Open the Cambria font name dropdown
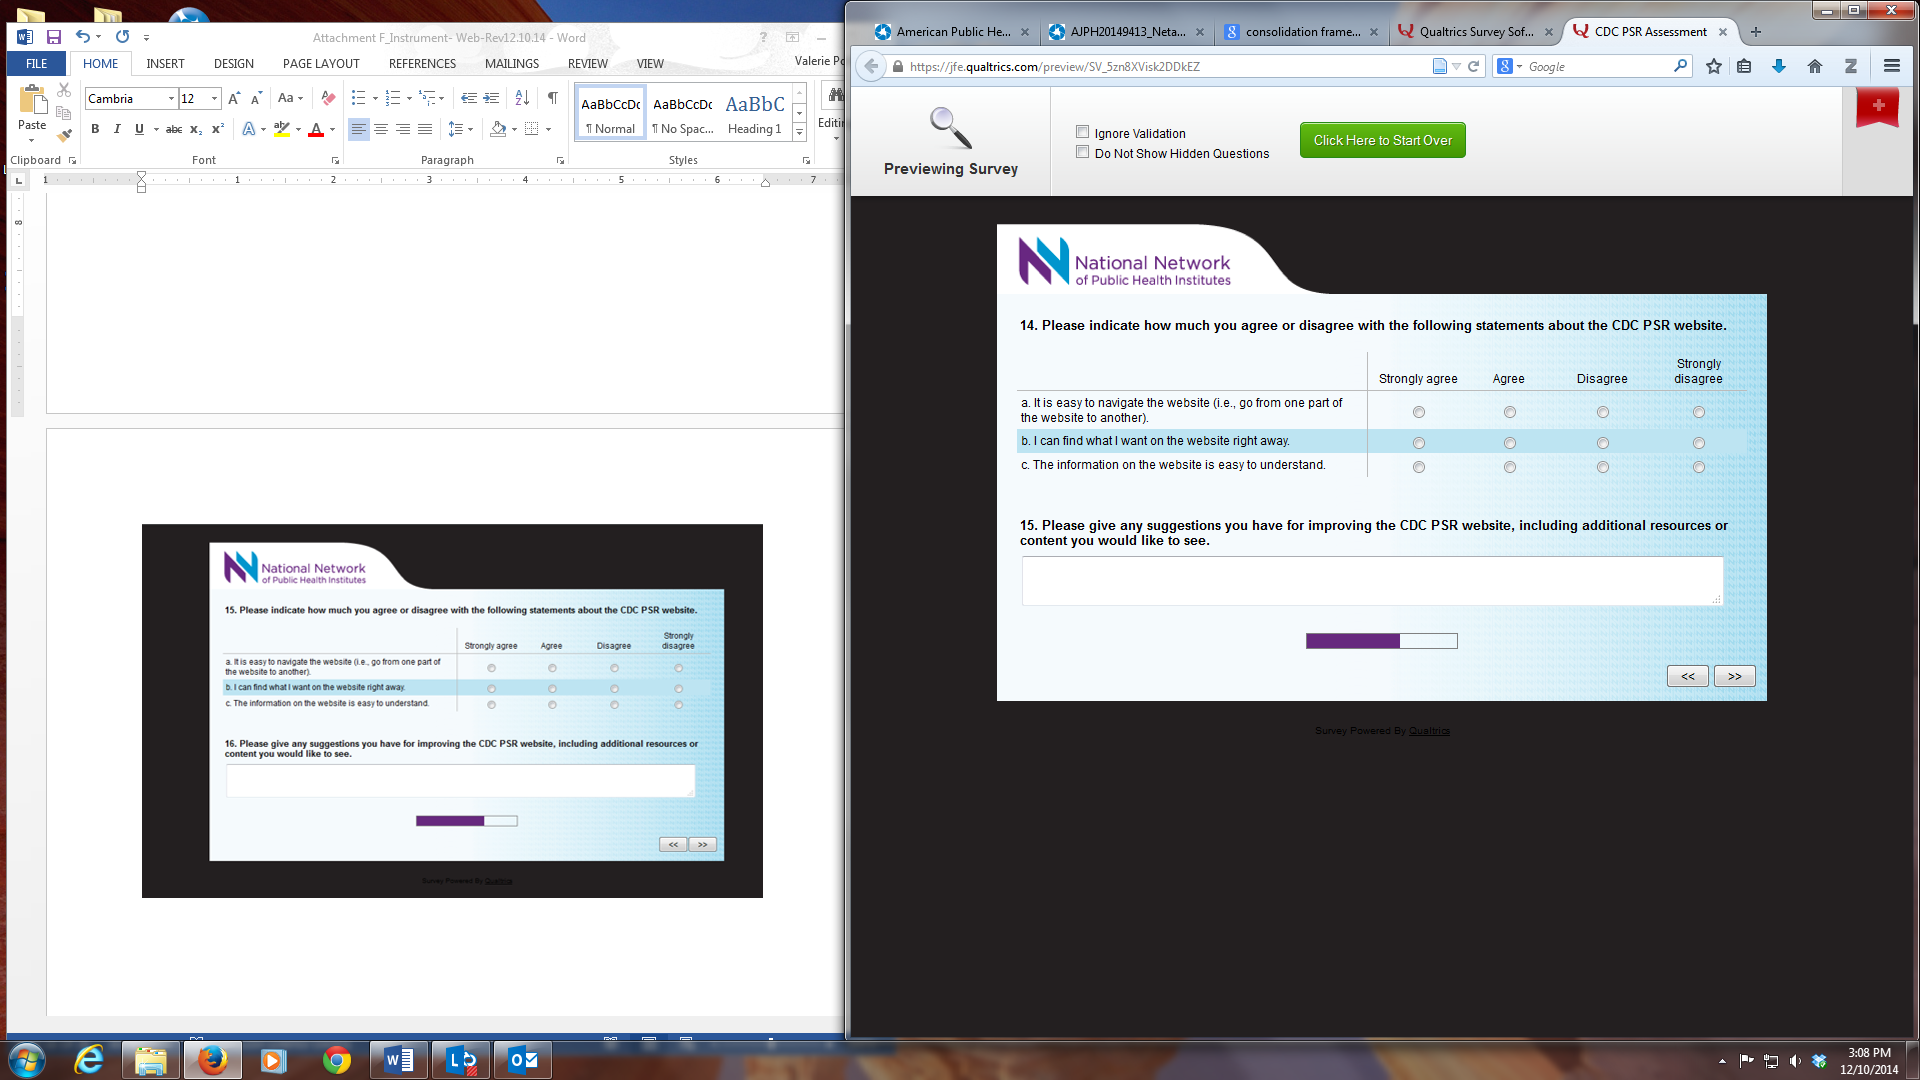Screen dimensions: 1920x1080 (171, 99)
